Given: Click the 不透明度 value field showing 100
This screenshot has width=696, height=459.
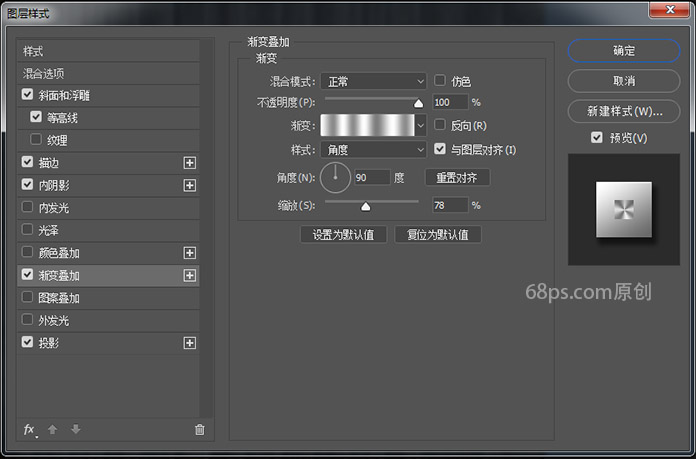Looking at the screenshot, I should (x=450, y=103).
